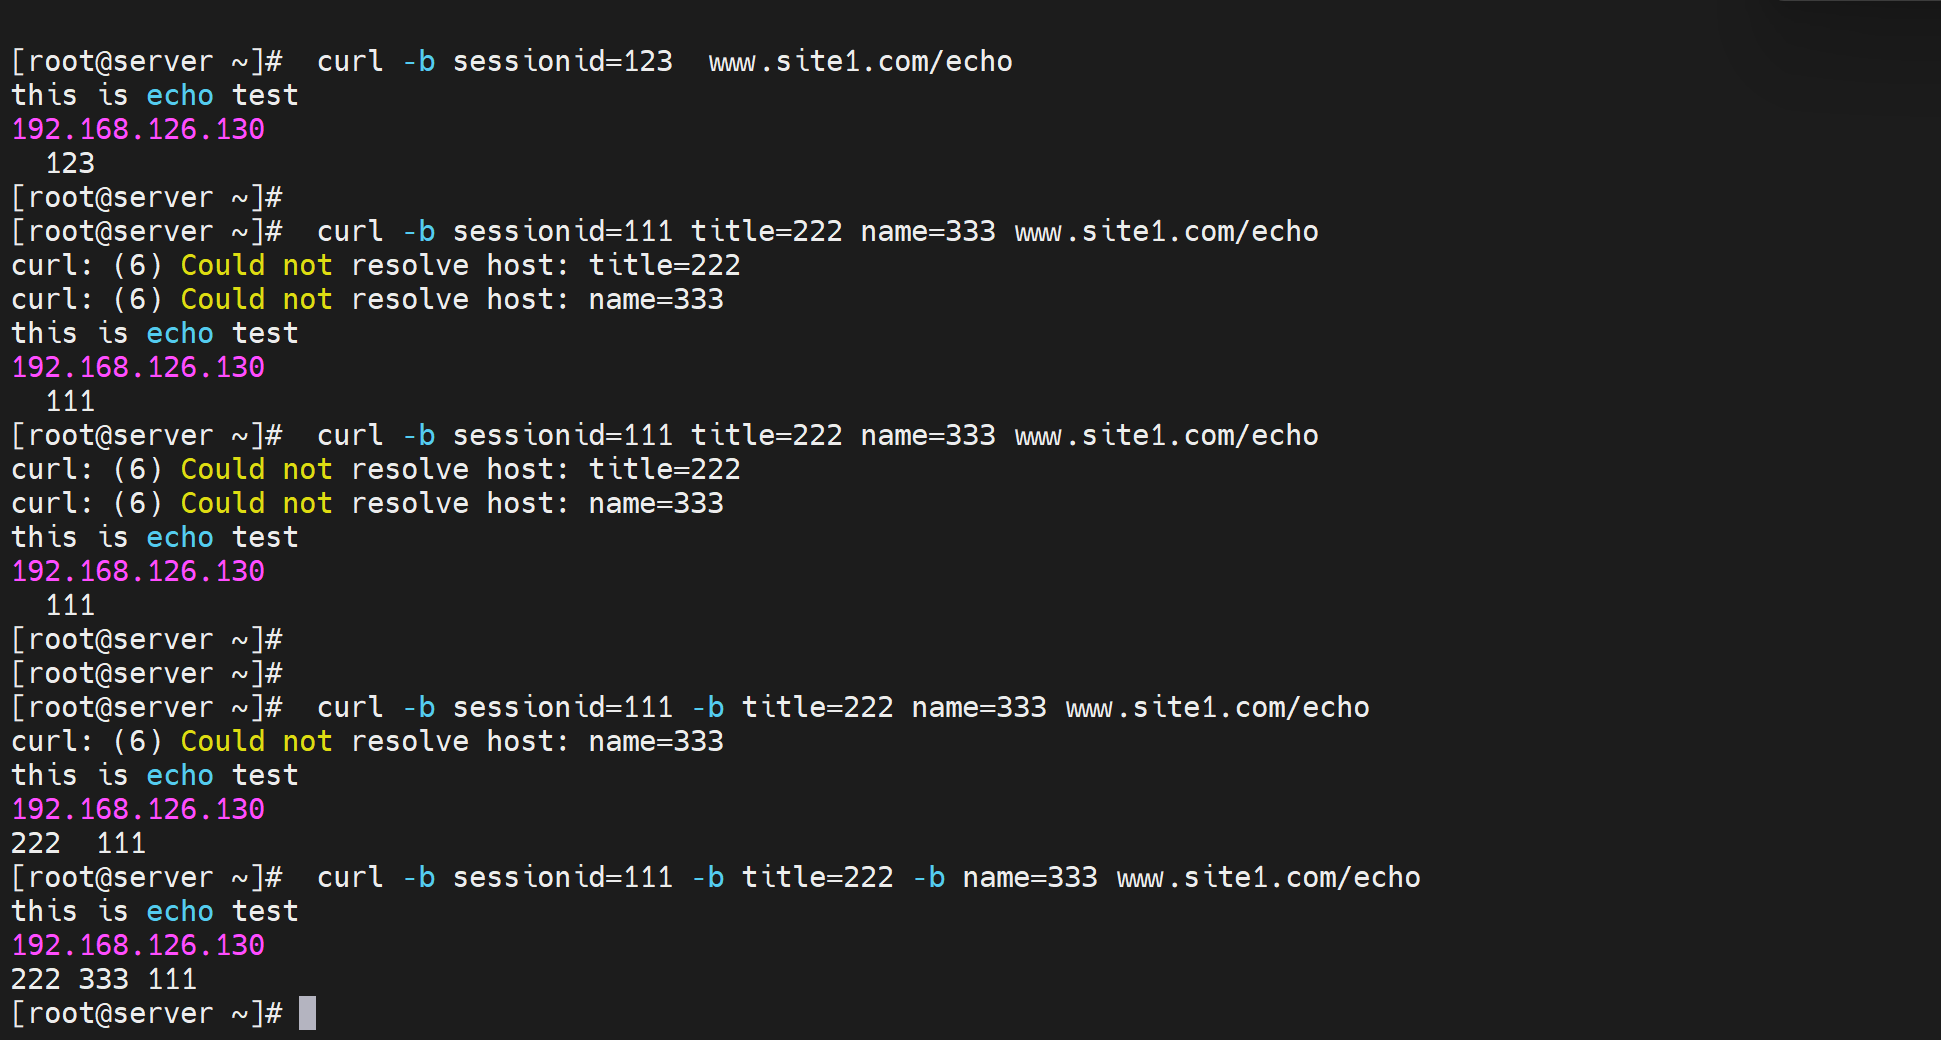Click the word curl in the first command

coord(350,61)
